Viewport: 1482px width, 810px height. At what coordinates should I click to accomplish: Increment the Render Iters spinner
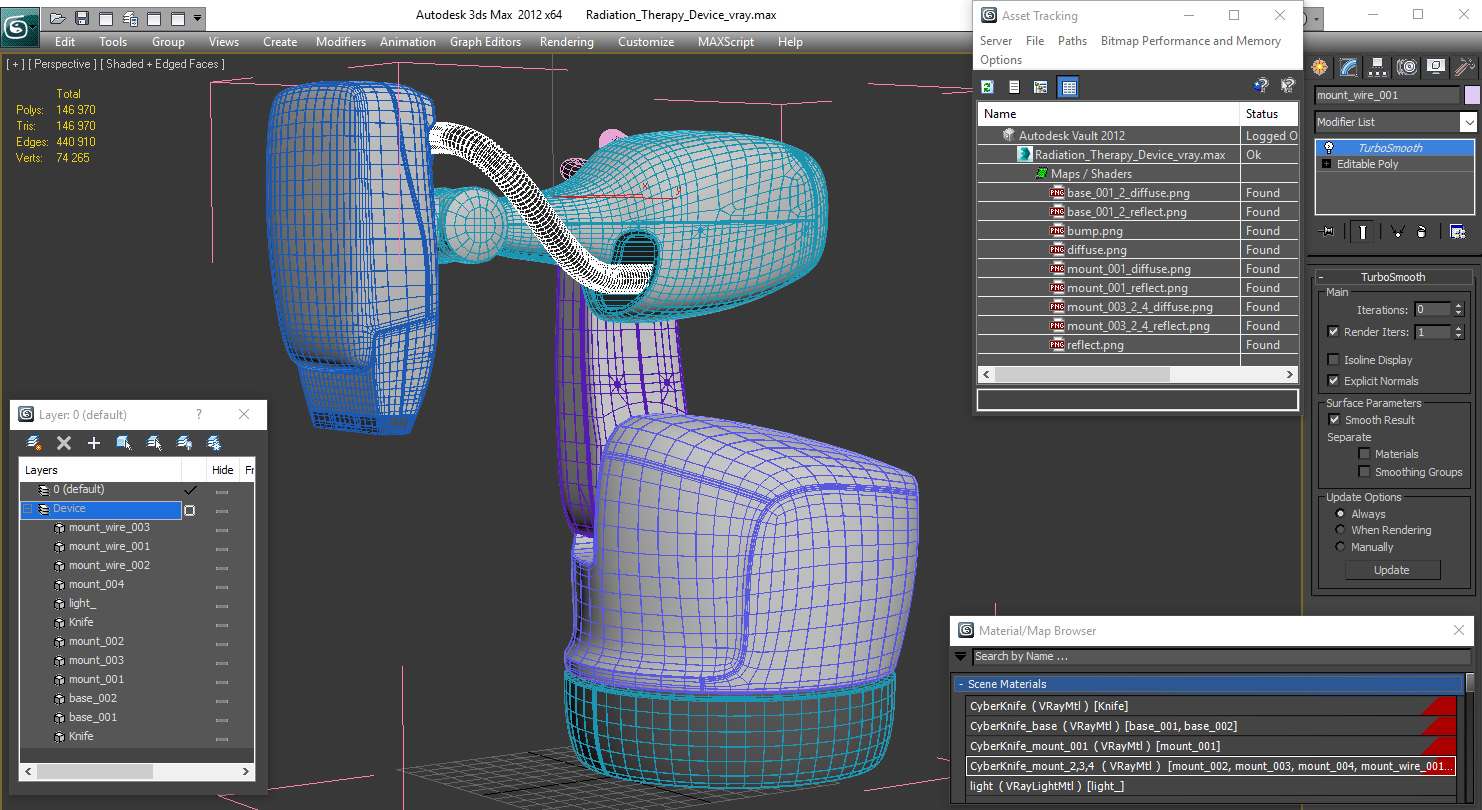coord(1458,328)
